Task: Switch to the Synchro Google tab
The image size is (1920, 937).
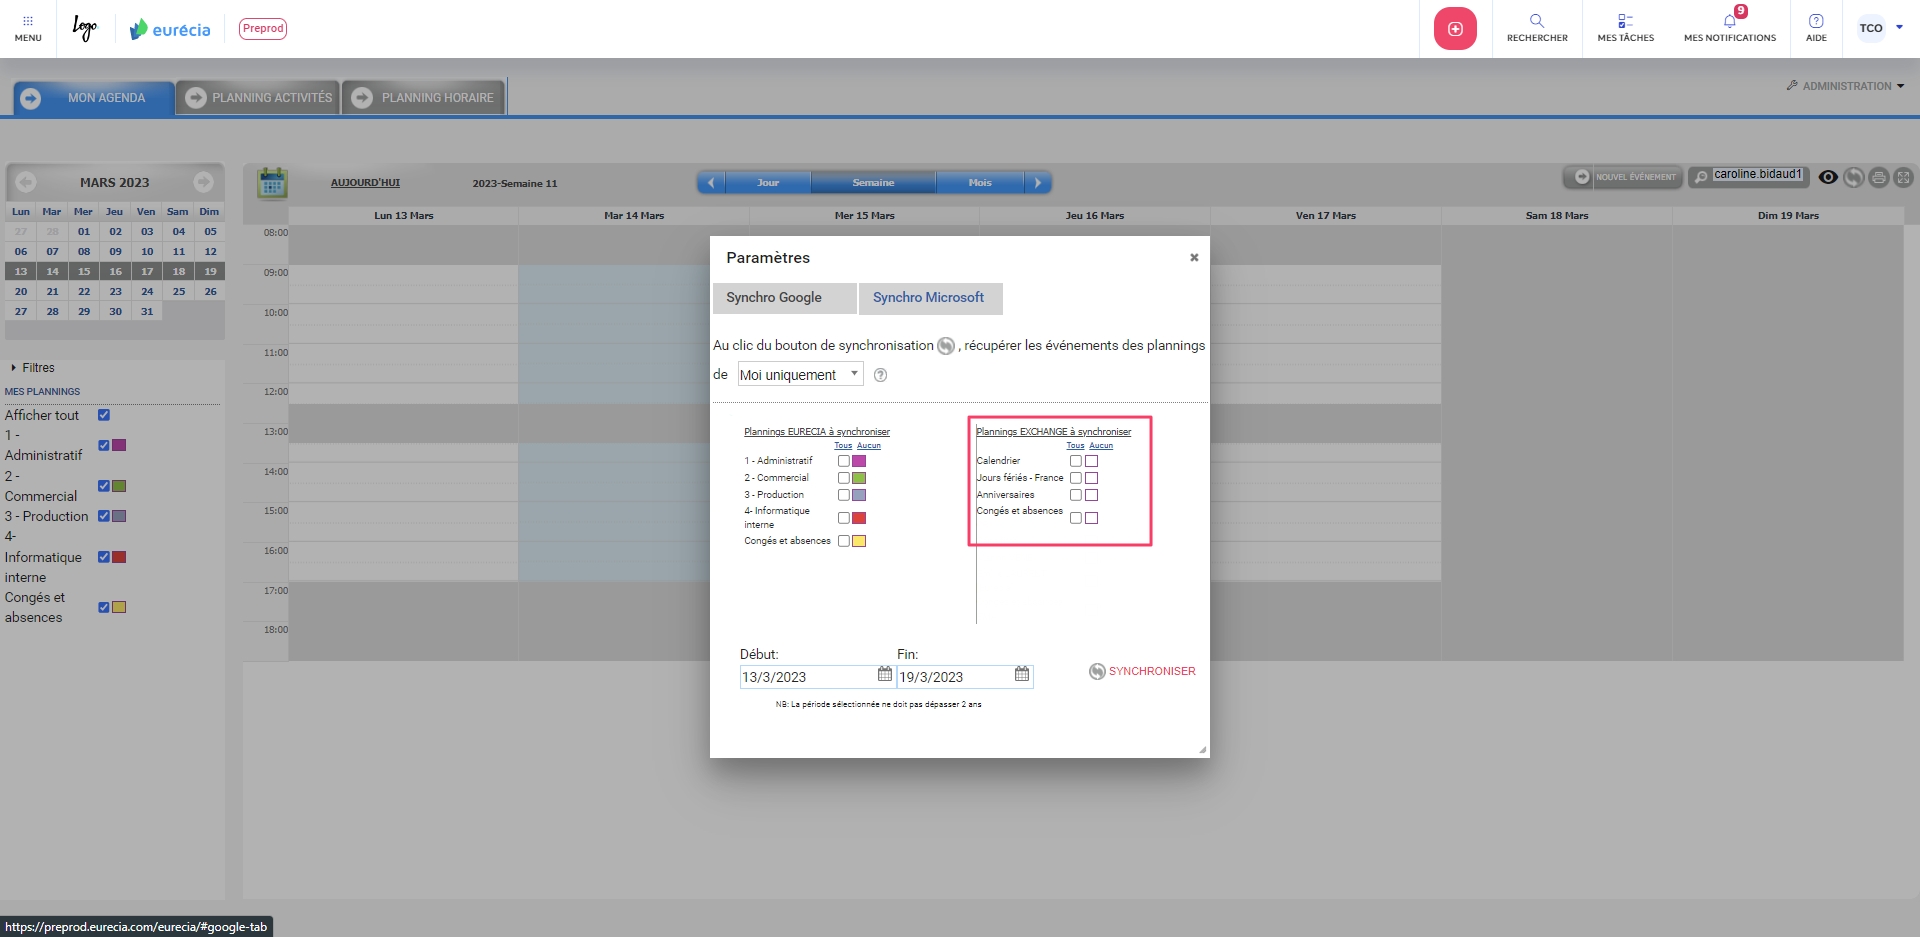Action: 784,298
